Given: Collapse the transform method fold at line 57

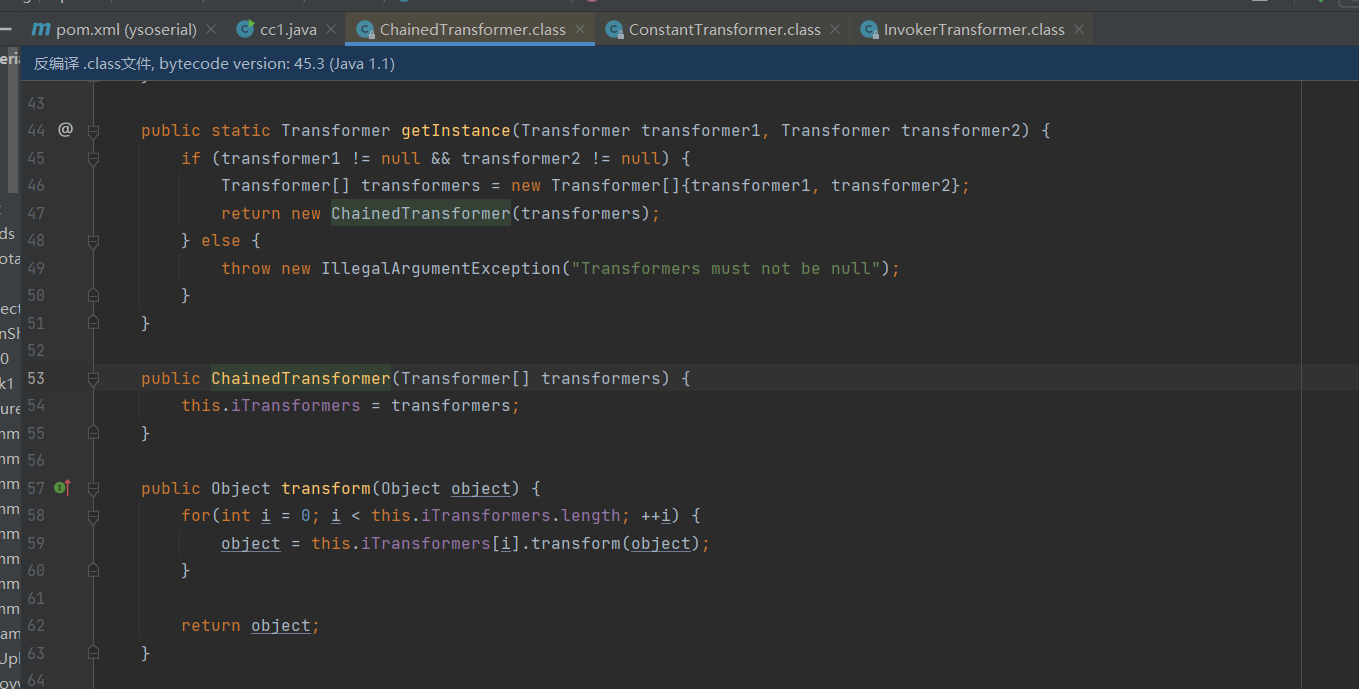Looking at the screenshot, I should (93, 488).
